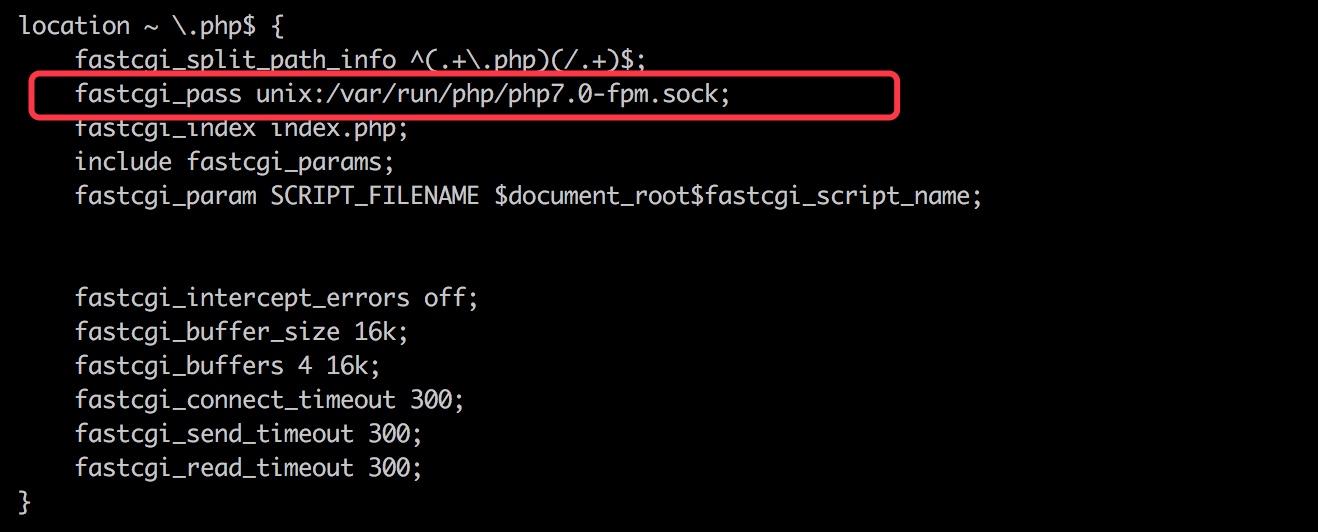This screenshot has height=532, width=1318.
Task: Click the fastcgi_buffer_size 16k line
Action: coord(242,332)
